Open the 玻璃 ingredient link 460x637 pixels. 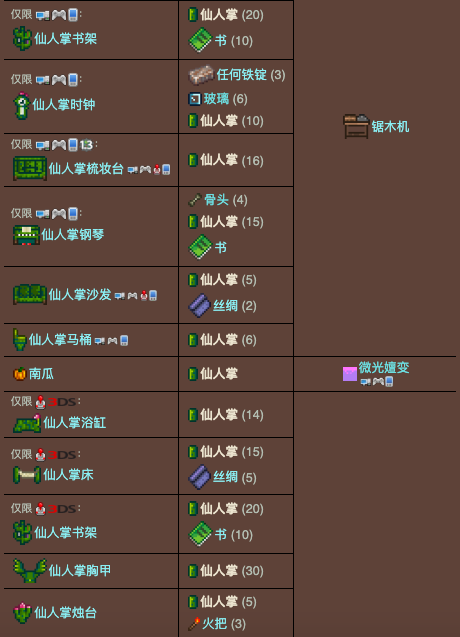point(216,99)
